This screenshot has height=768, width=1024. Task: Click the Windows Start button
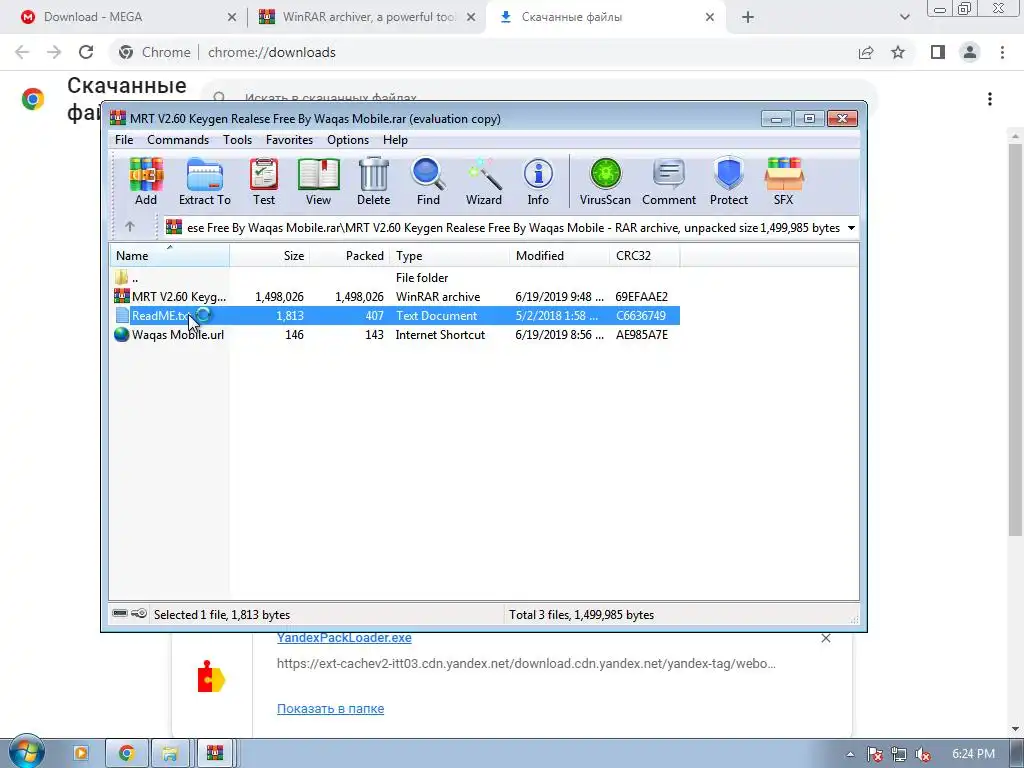(x=25, y=752)
